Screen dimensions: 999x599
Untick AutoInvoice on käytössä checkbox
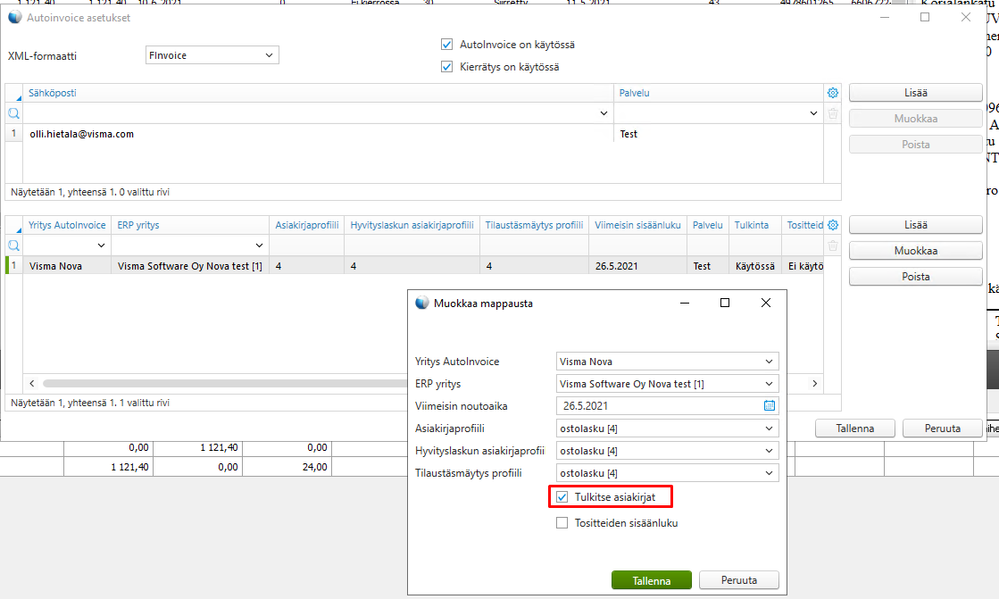(x=447, y=45)
